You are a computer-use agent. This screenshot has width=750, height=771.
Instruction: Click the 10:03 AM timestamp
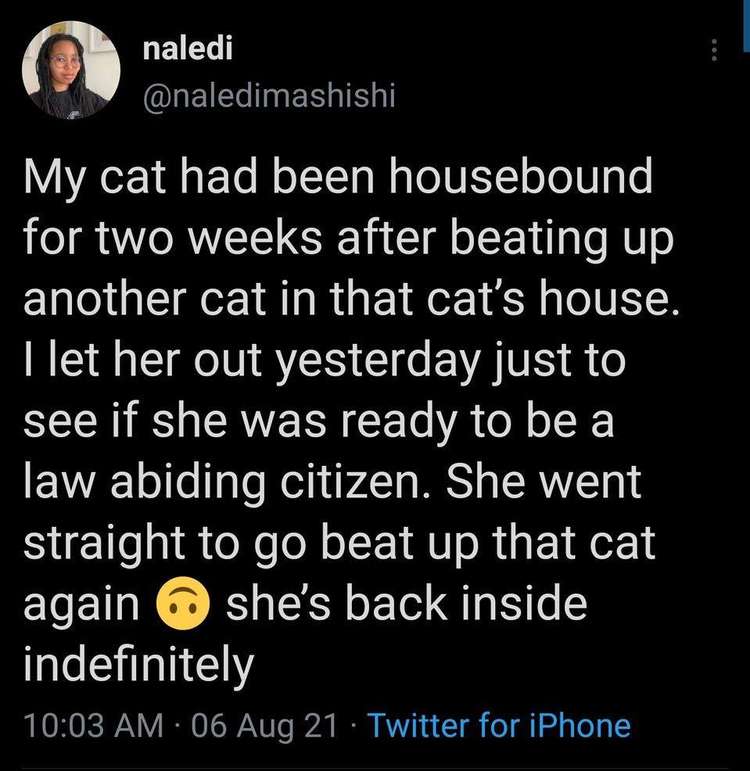pos(93,726)
